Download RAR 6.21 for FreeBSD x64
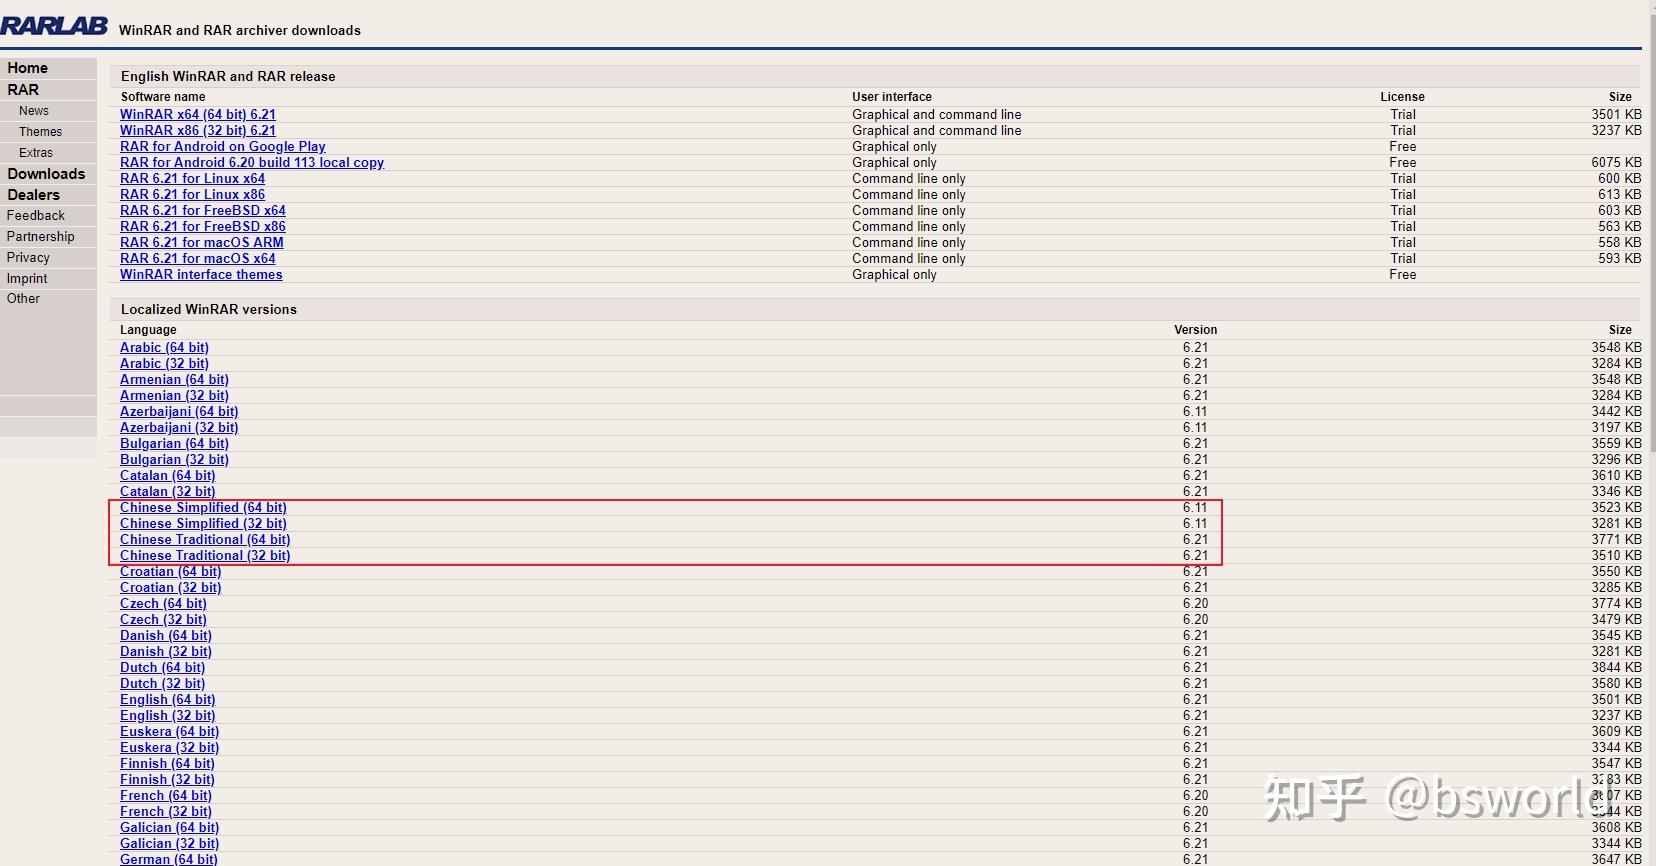The height and width of the screenshot is (866, 1656). (x=203, y=211)
